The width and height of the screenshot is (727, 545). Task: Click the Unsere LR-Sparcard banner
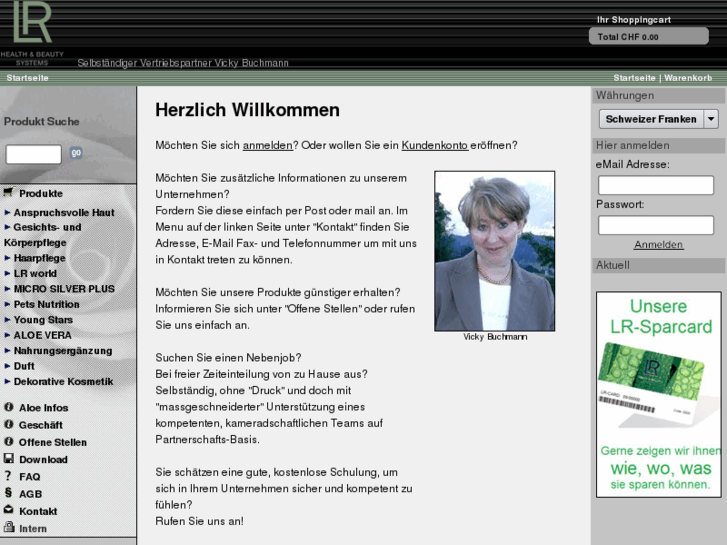pyautogui.click(x=658, y=394)
